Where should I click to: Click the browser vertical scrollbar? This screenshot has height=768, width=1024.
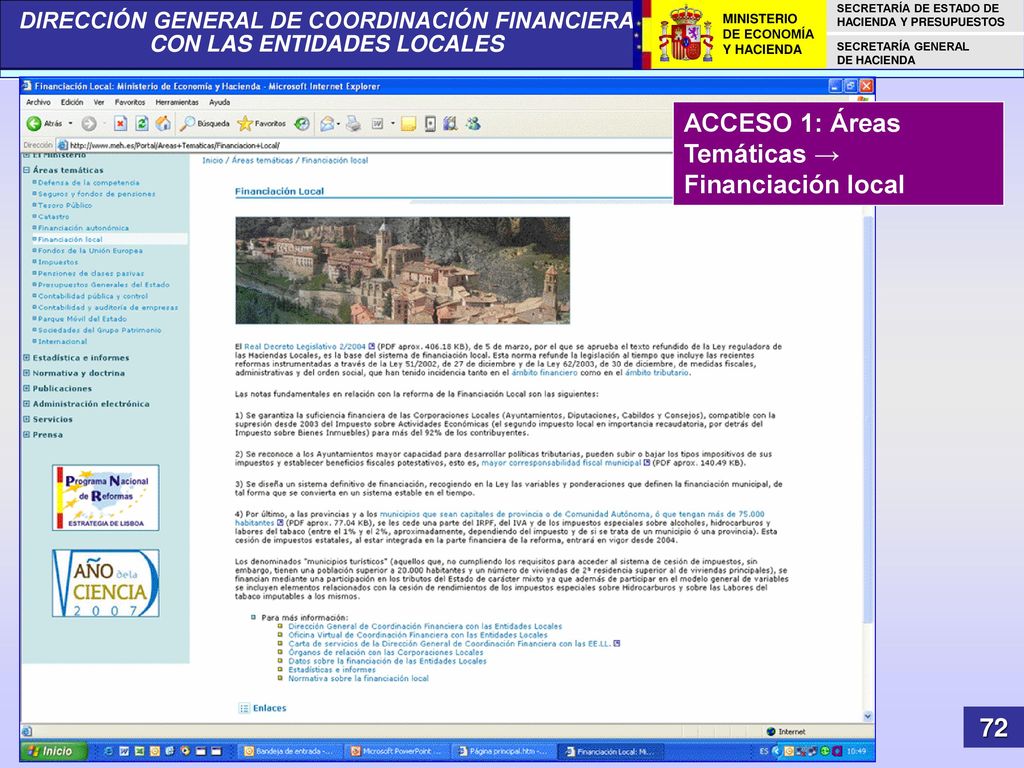(868, 418)
